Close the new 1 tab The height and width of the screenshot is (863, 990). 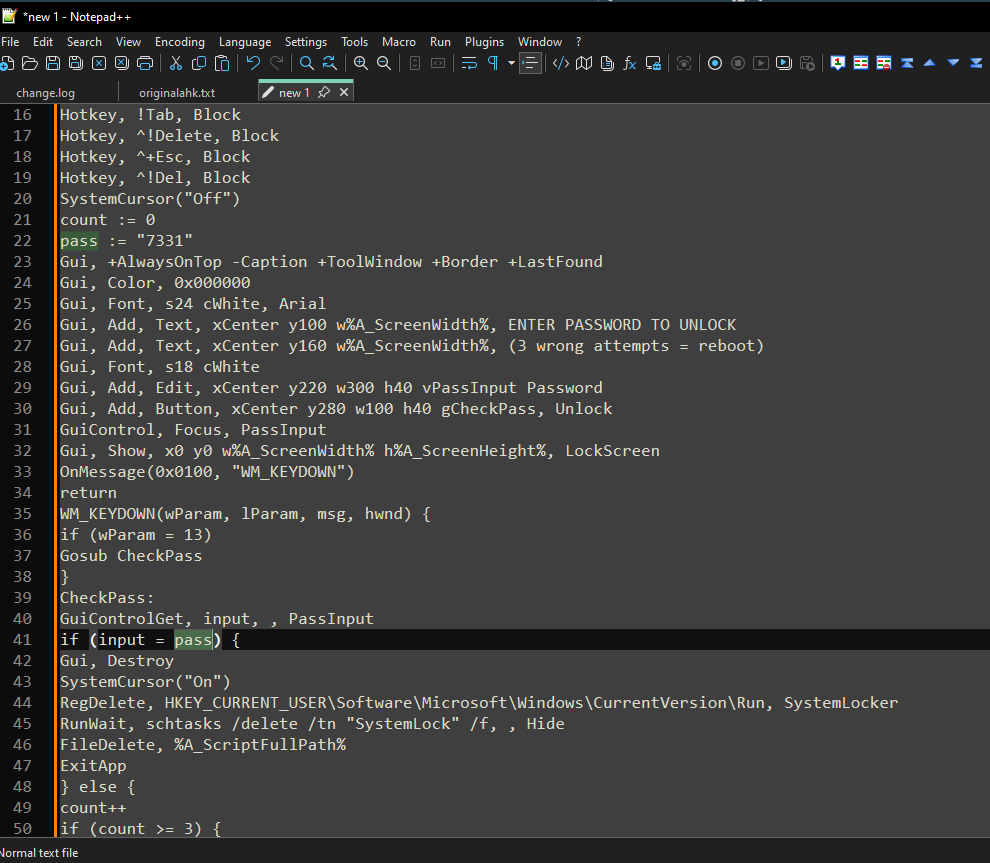[344, 92]
